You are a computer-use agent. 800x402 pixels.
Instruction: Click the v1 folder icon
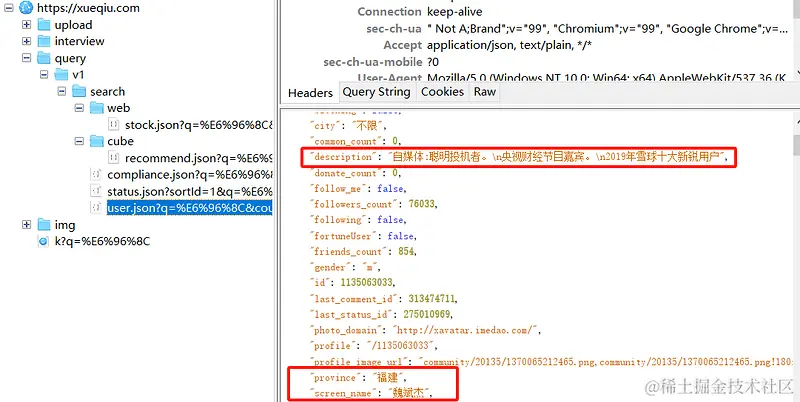coord(62,74)
